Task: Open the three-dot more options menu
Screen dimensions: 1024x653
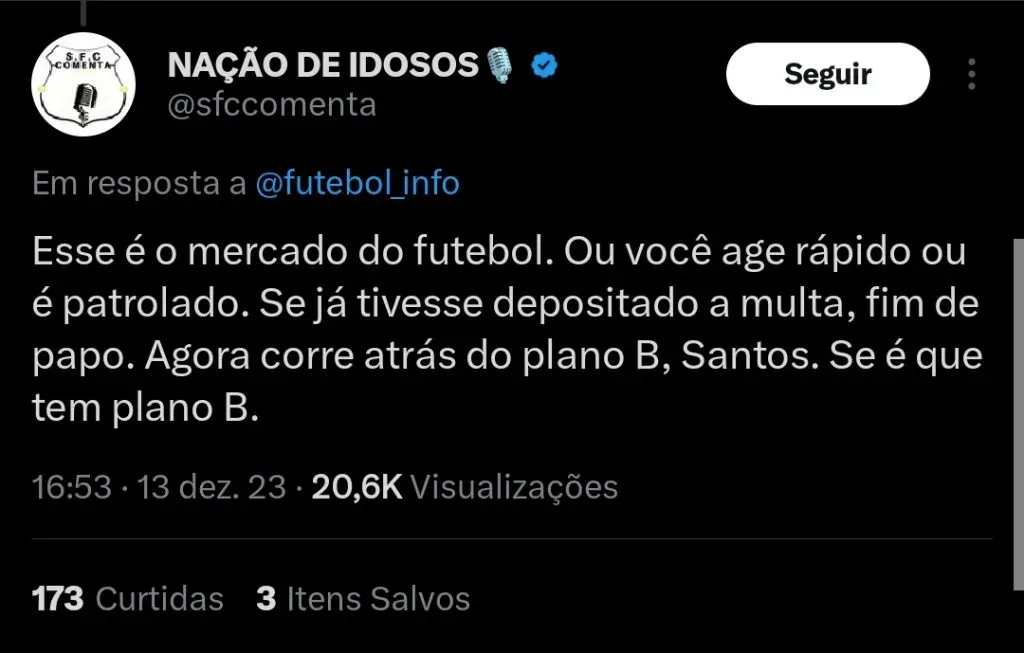Action: point(972,74)
